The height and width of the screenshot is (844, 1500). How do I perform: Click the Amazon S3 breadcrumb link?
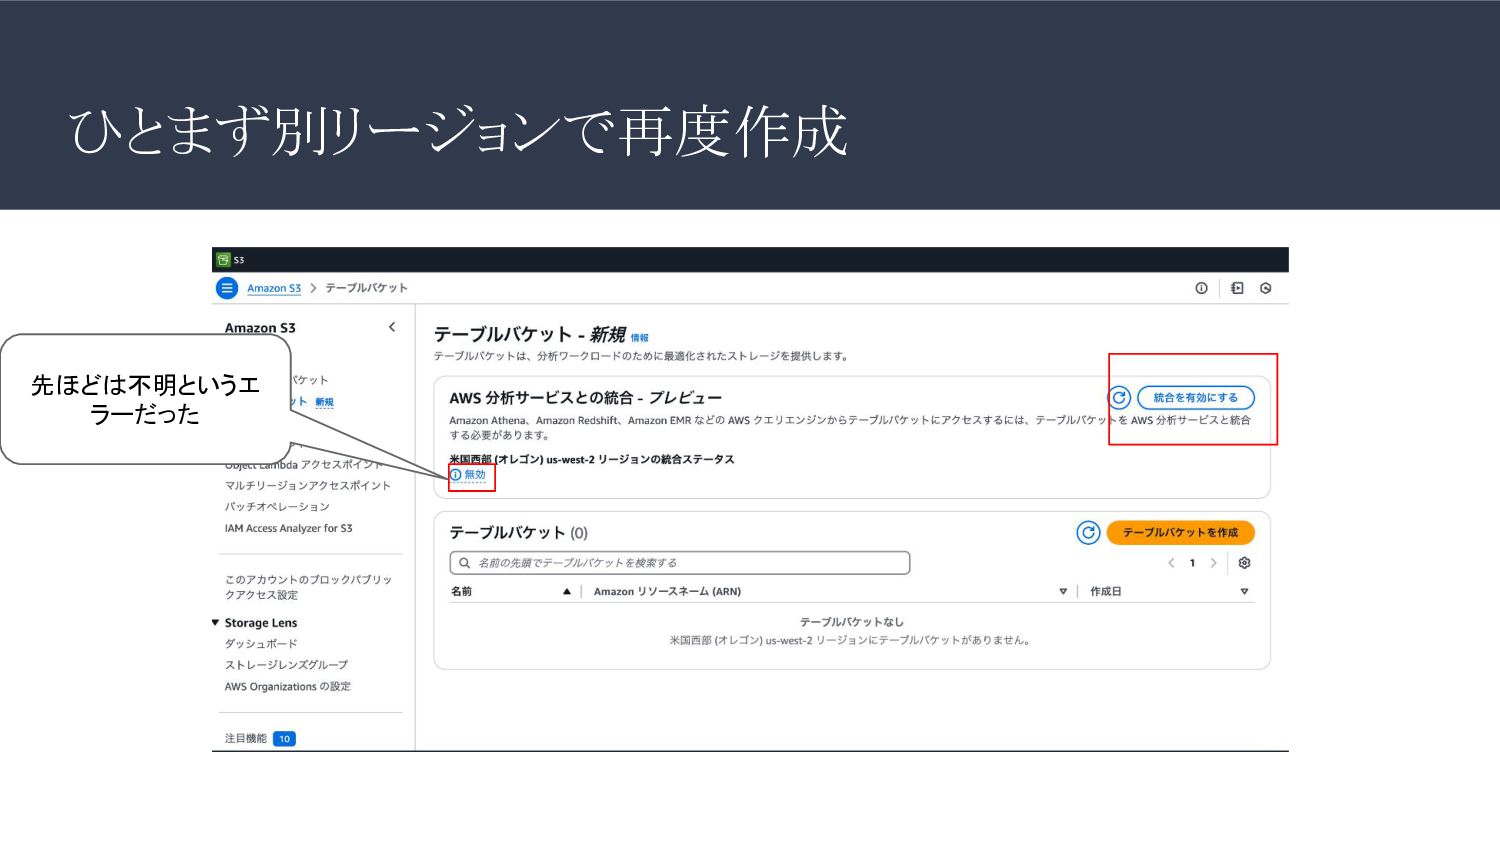click(274, 288)
